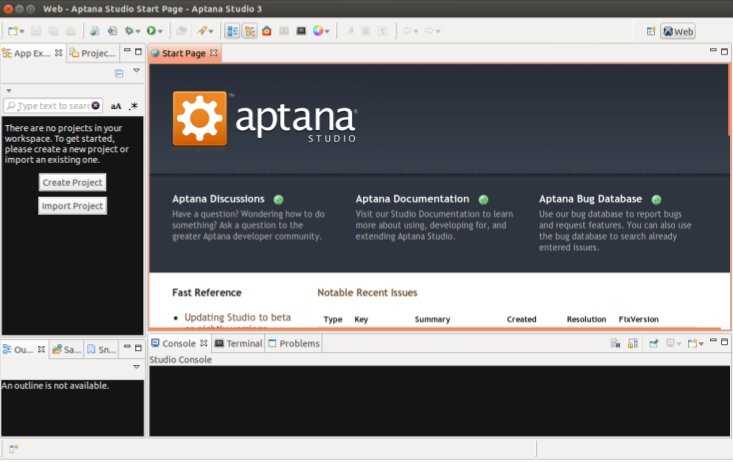Click the New wizard icon in toolbar
Viewport: 733px width, 462px height.
coord(13,31)
